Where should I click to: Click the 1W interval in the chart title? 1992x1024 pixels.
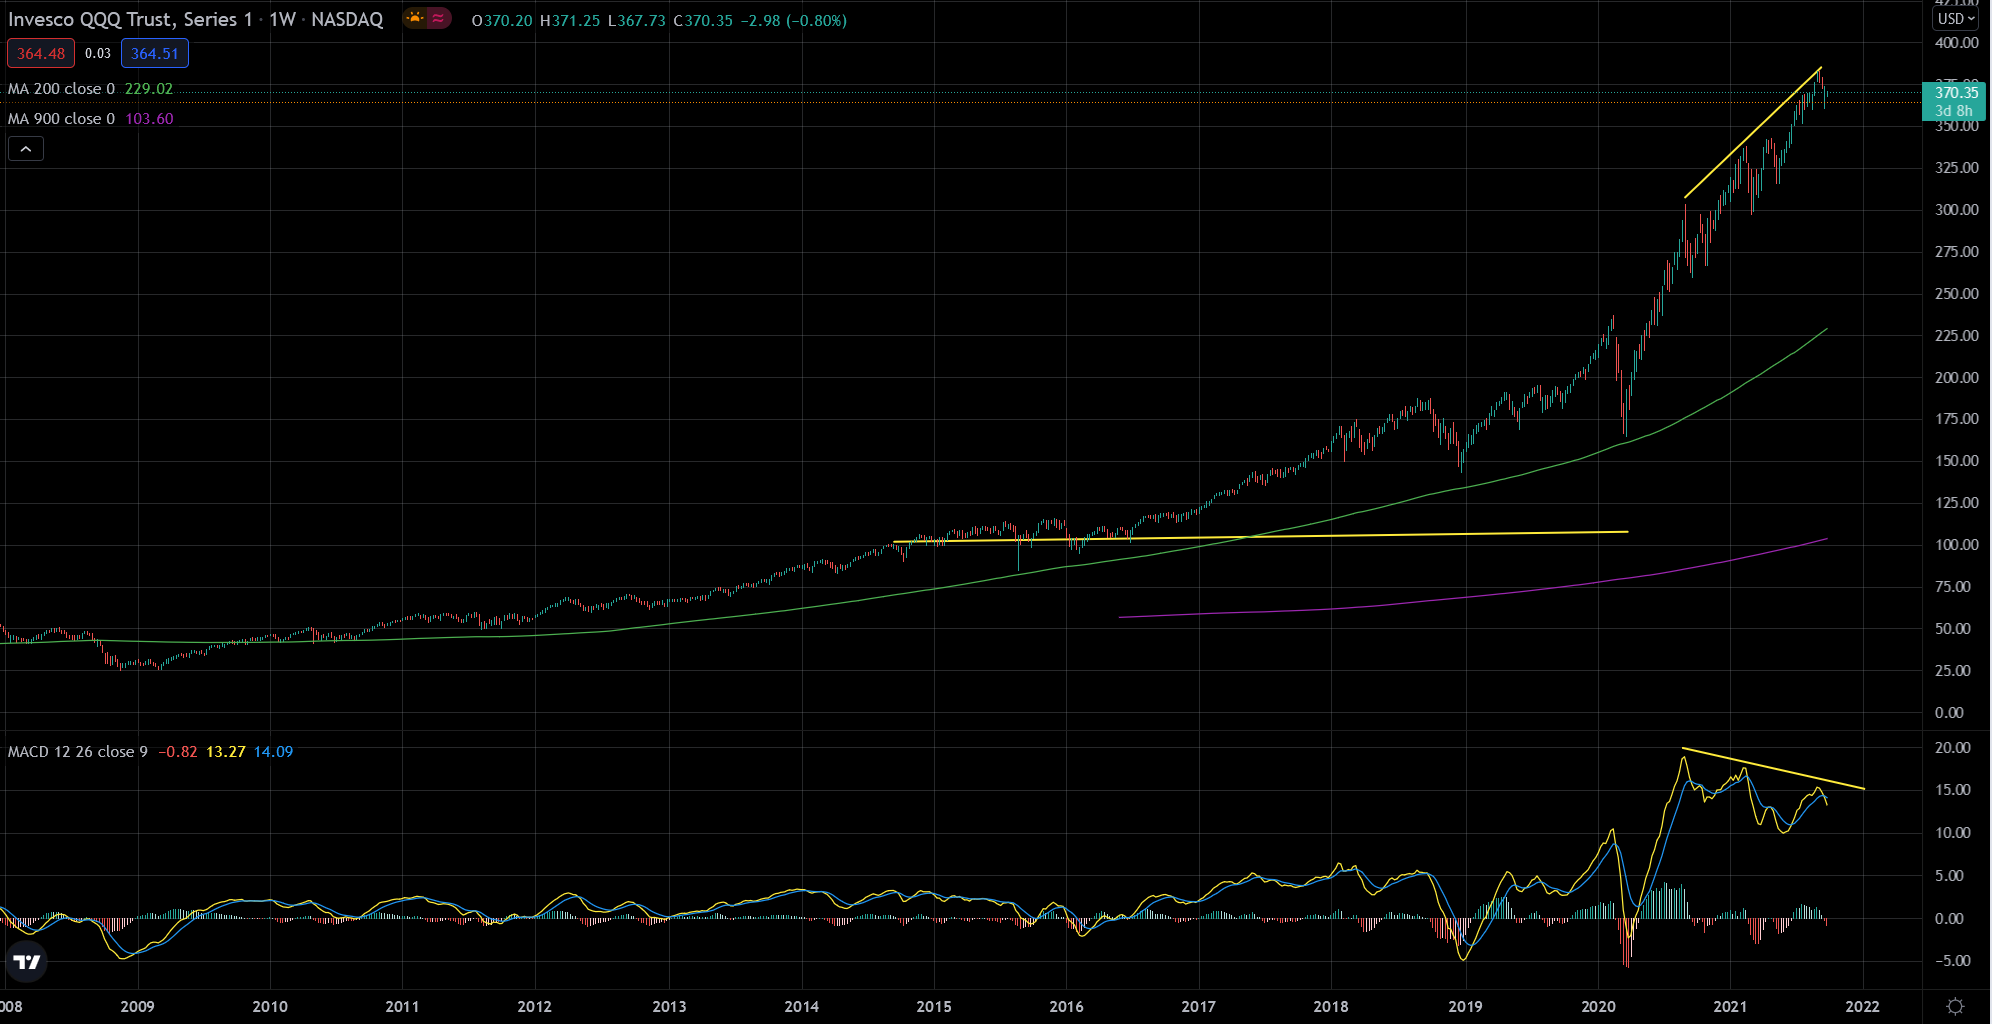[x=283, y=19]
